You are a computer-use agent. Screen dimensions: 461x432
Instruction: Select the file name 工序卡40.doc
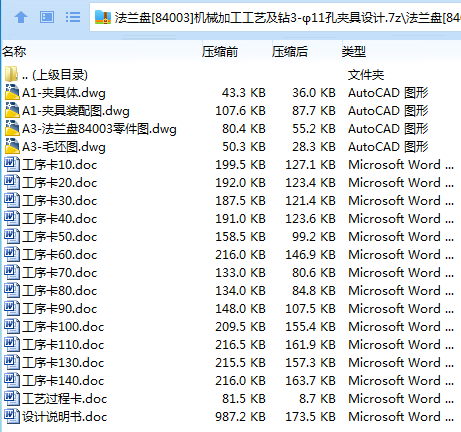60,219
